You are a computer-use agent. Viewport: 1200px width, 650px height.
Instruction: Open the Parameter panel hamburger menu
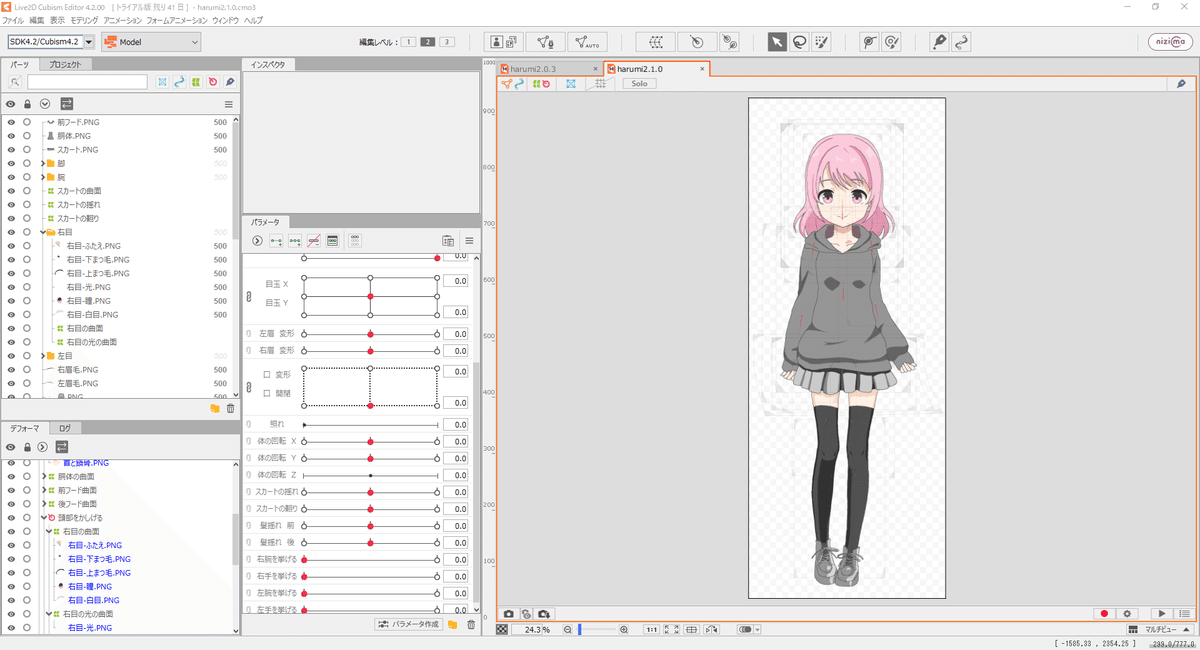click(469, 241)
